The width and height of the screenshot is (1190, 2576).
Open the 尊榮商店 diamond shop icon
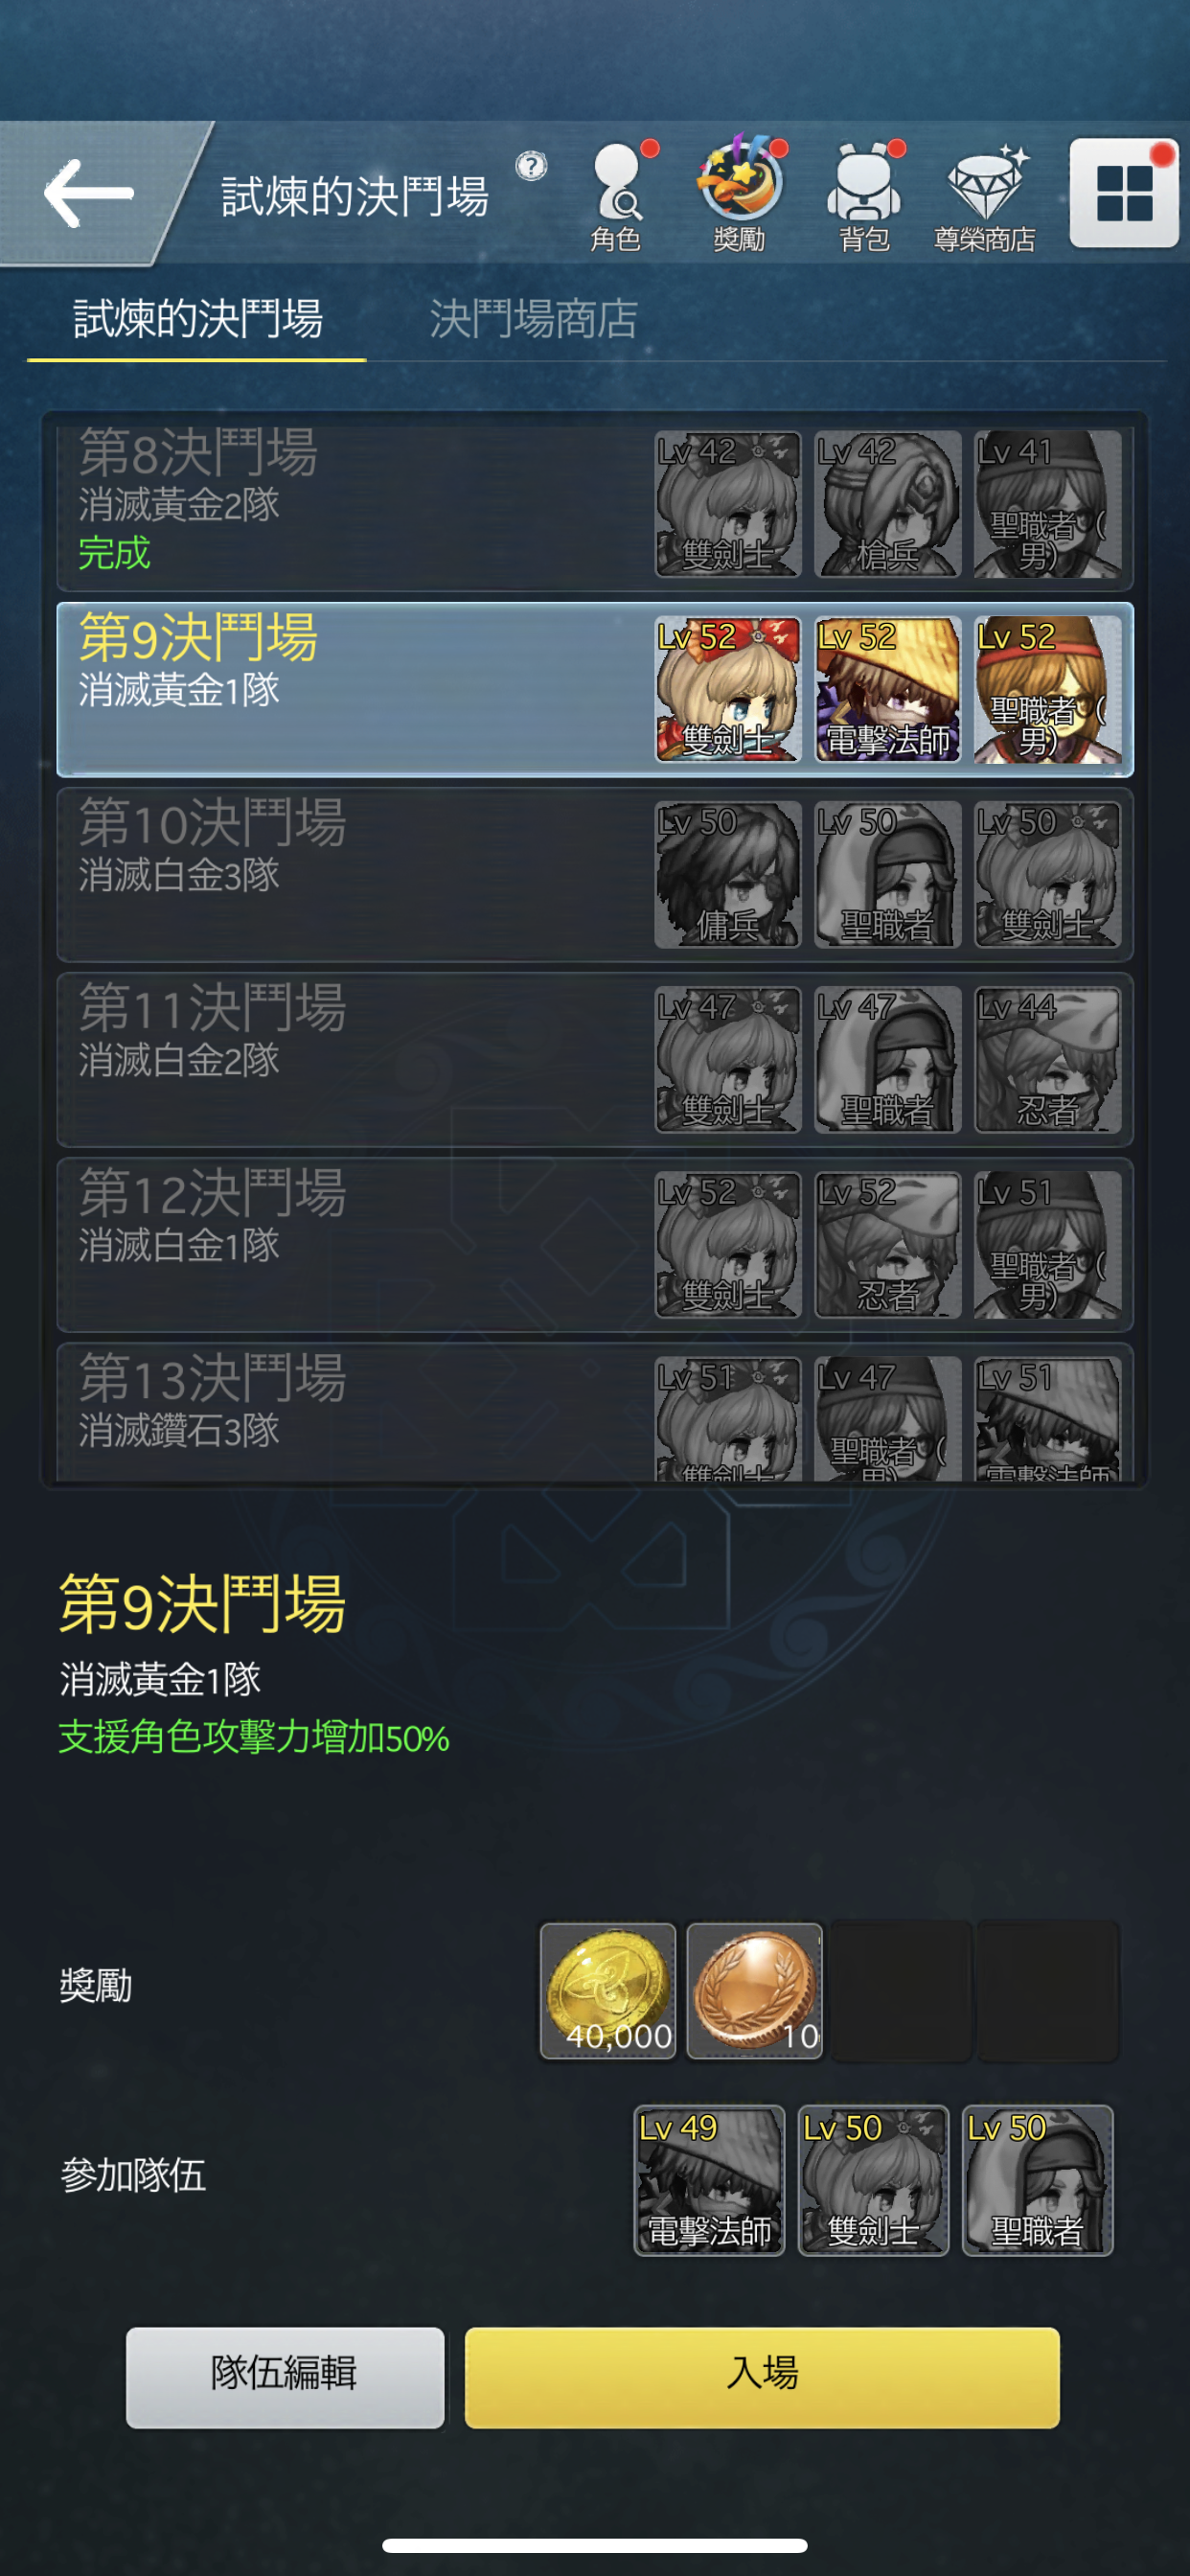tap(985, 195)
